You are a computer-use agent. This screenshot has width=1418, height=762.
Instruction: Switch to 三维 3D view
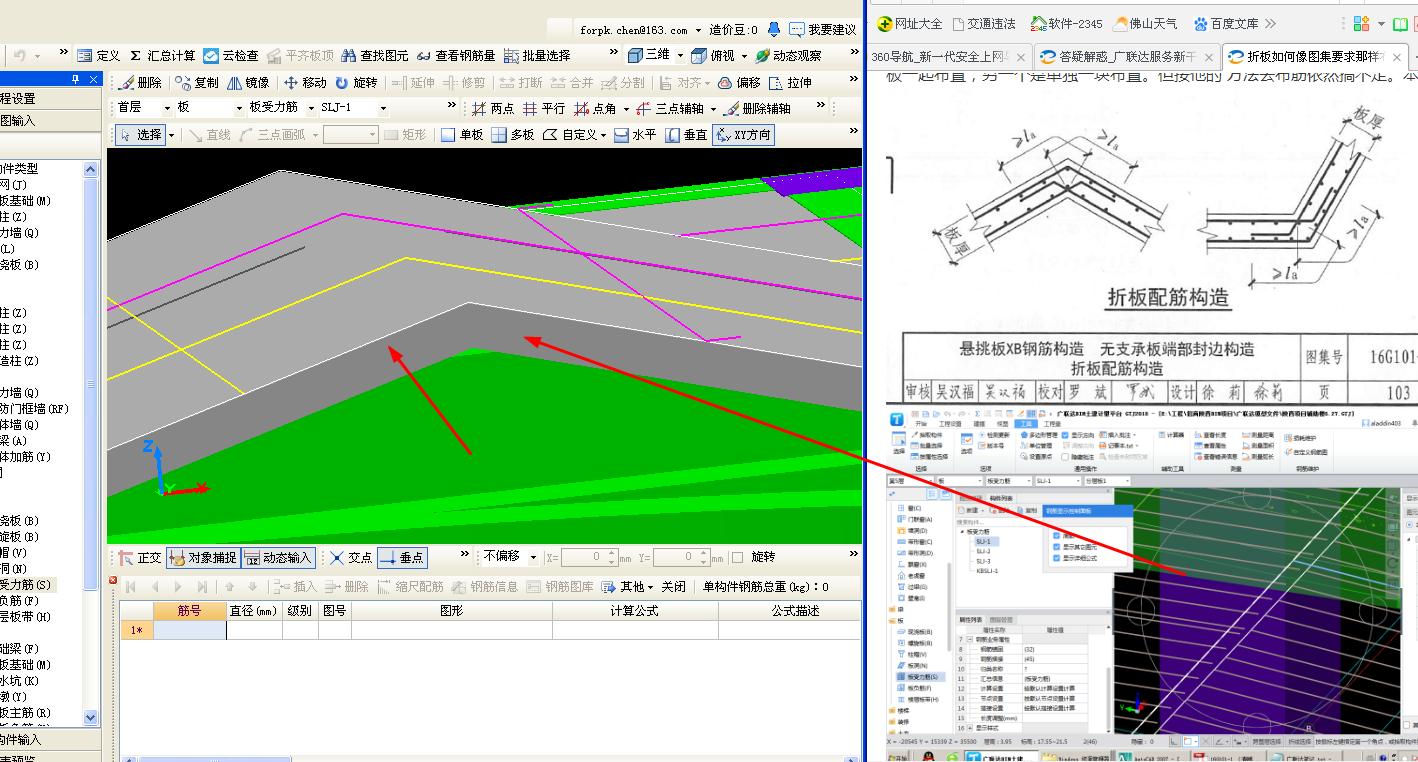[647, 55]
